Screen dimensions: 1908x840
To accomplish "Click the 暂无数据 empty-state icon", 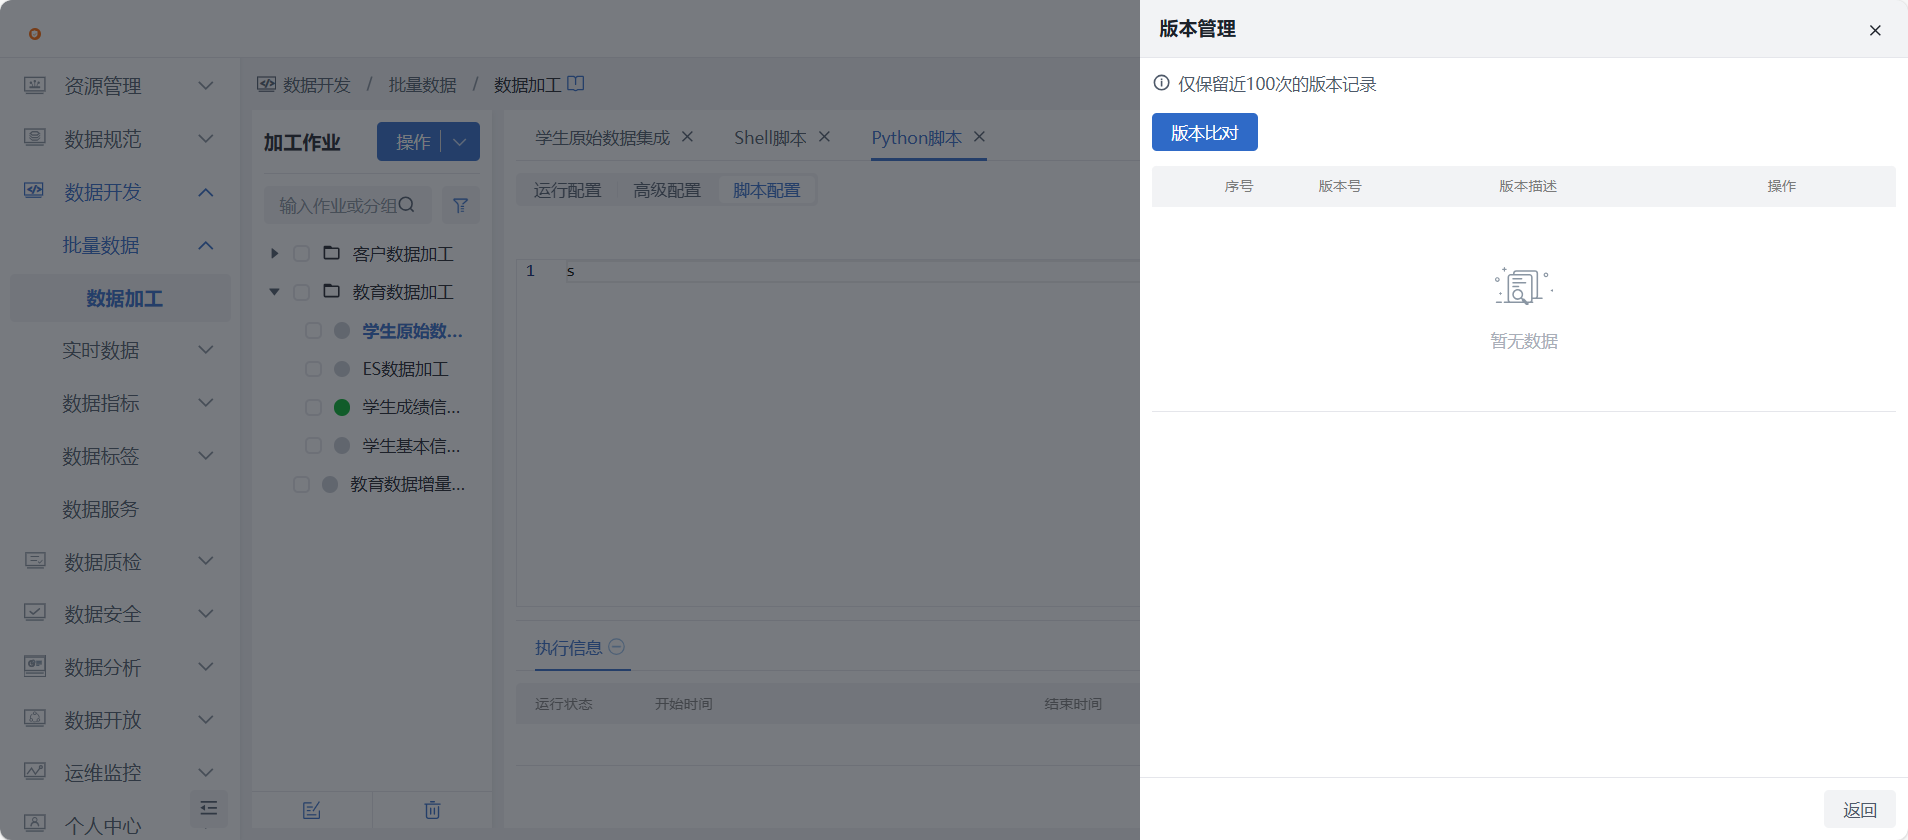I will [x=1523, y=286].
